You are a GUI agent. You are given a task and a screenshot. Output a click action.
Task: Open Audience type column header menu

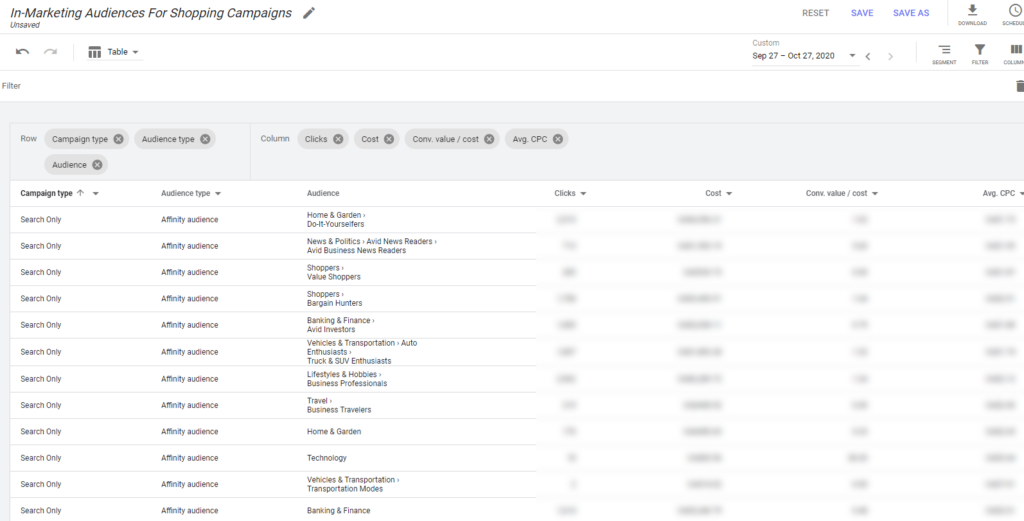pyautogui.click(x=217, y=194)
